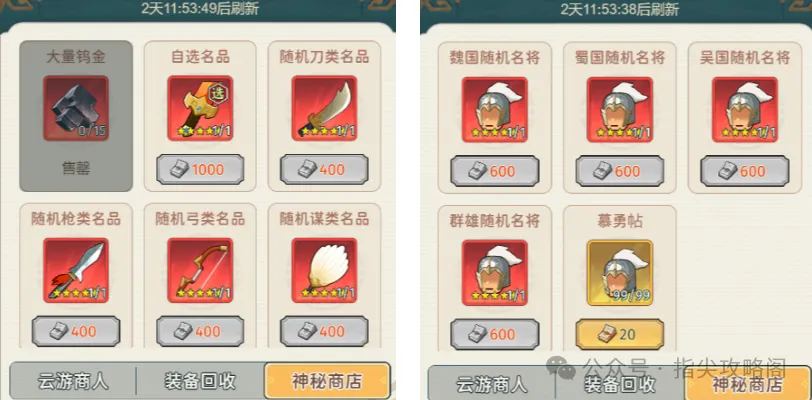Tap the 吴国随机名将 helmet icon
This screenshot has height=400, width=812.
coord(745,109)
